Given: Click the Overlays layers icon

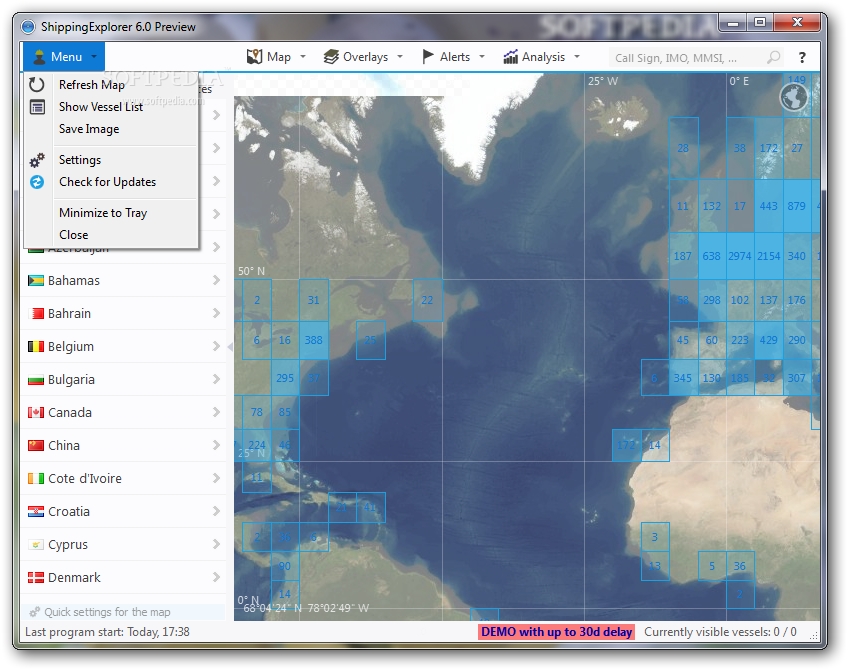Looking at the screenshot, I should pos(331,56).
